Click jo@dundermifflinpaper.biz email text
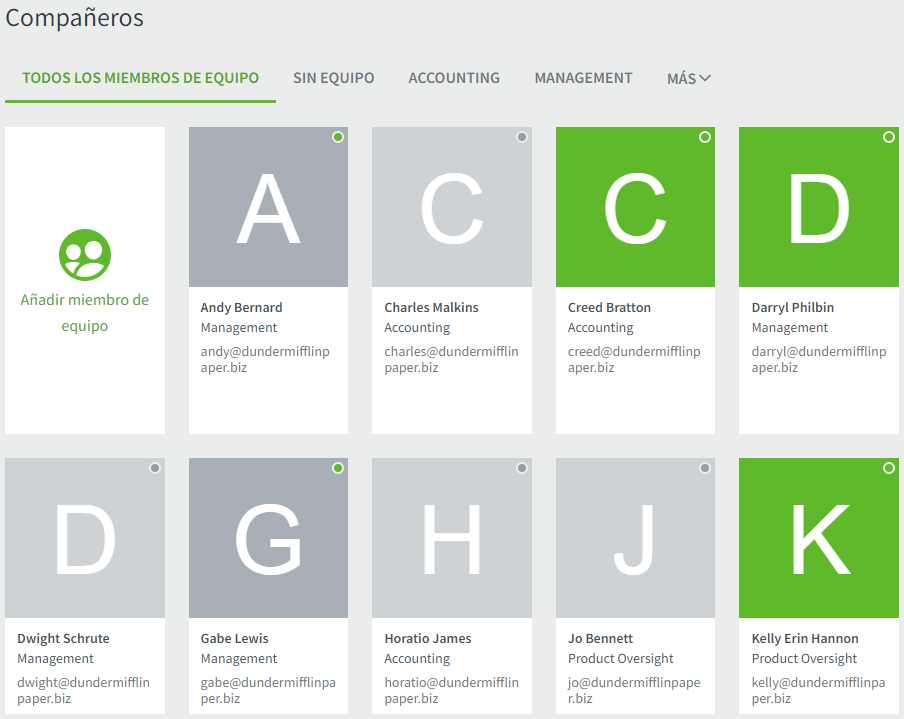 (x=634, y=690)
